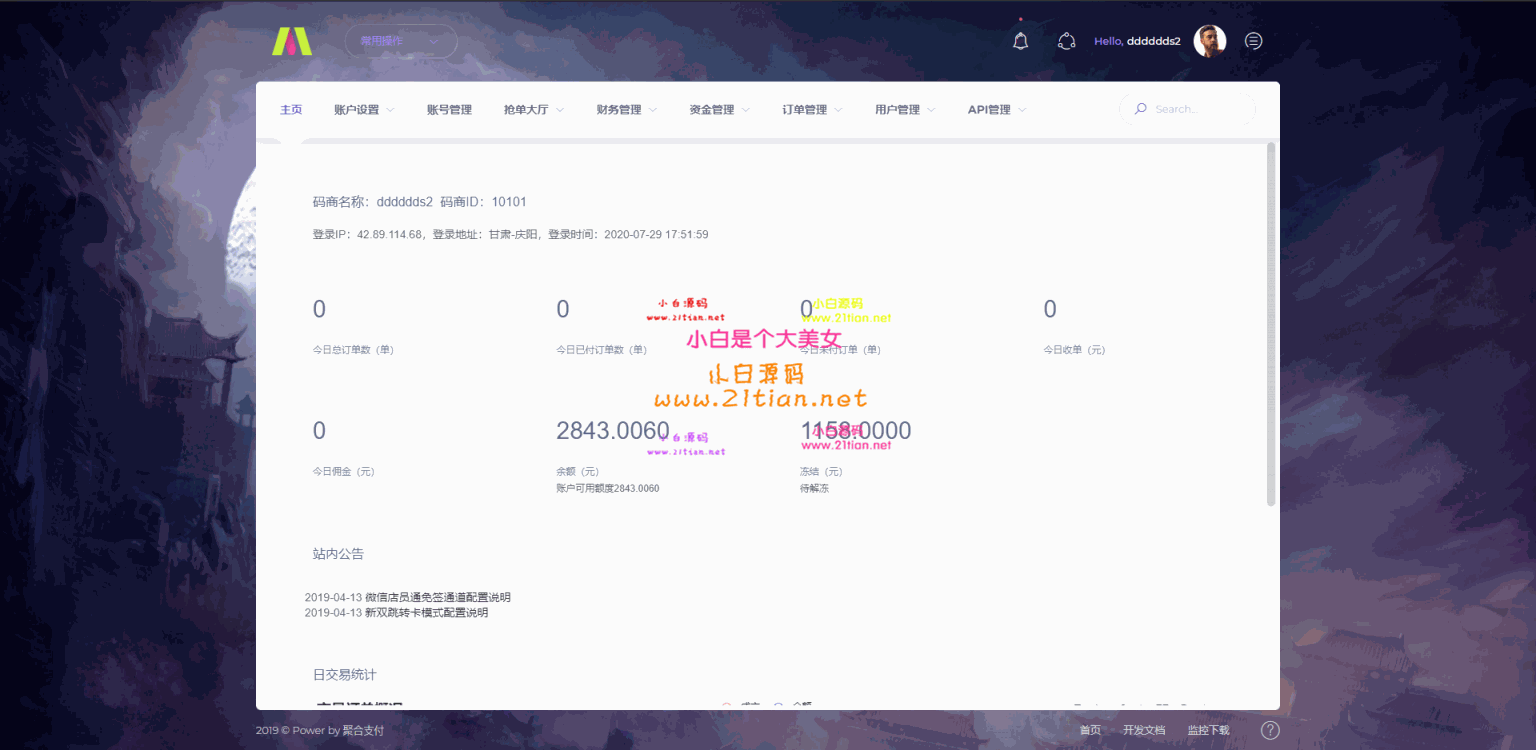Click the 今日已付订单数（单） label
This screenshot has height=750, width=1536.
tap(602, 350)
